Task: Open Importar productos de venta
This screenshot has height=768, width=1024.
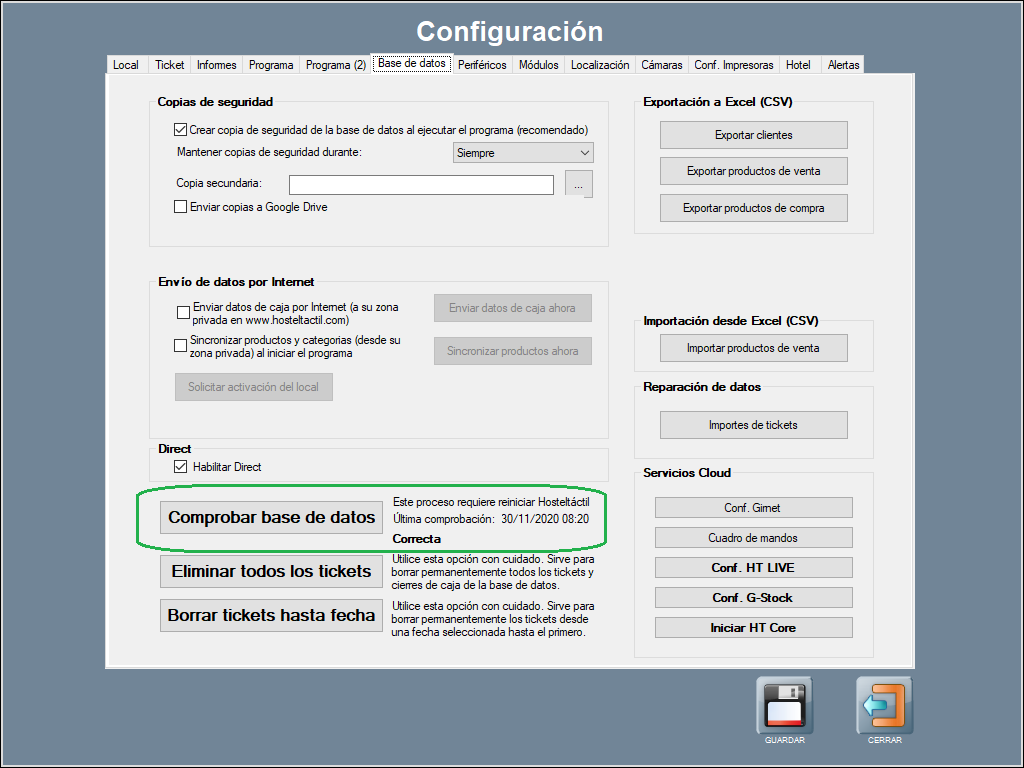Action: pos(753,348)
